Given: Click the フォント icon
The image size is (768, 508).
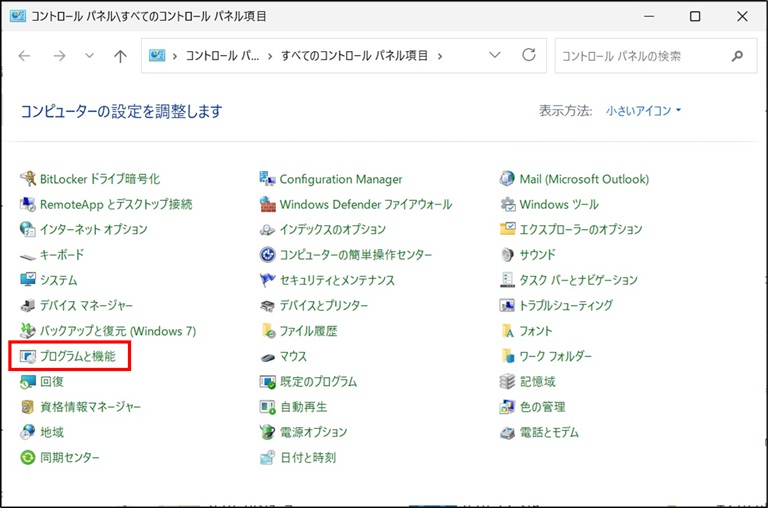Looking at the screenshot, I should pos(507,331).
